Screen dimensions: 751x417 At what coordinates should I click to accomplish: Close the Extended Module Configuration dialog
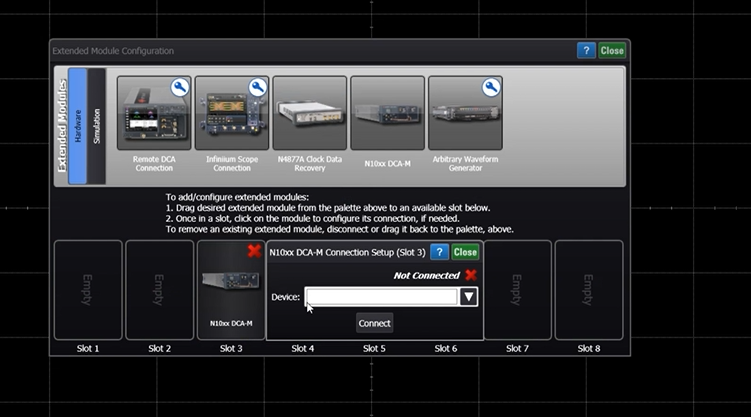pos(612,50)
